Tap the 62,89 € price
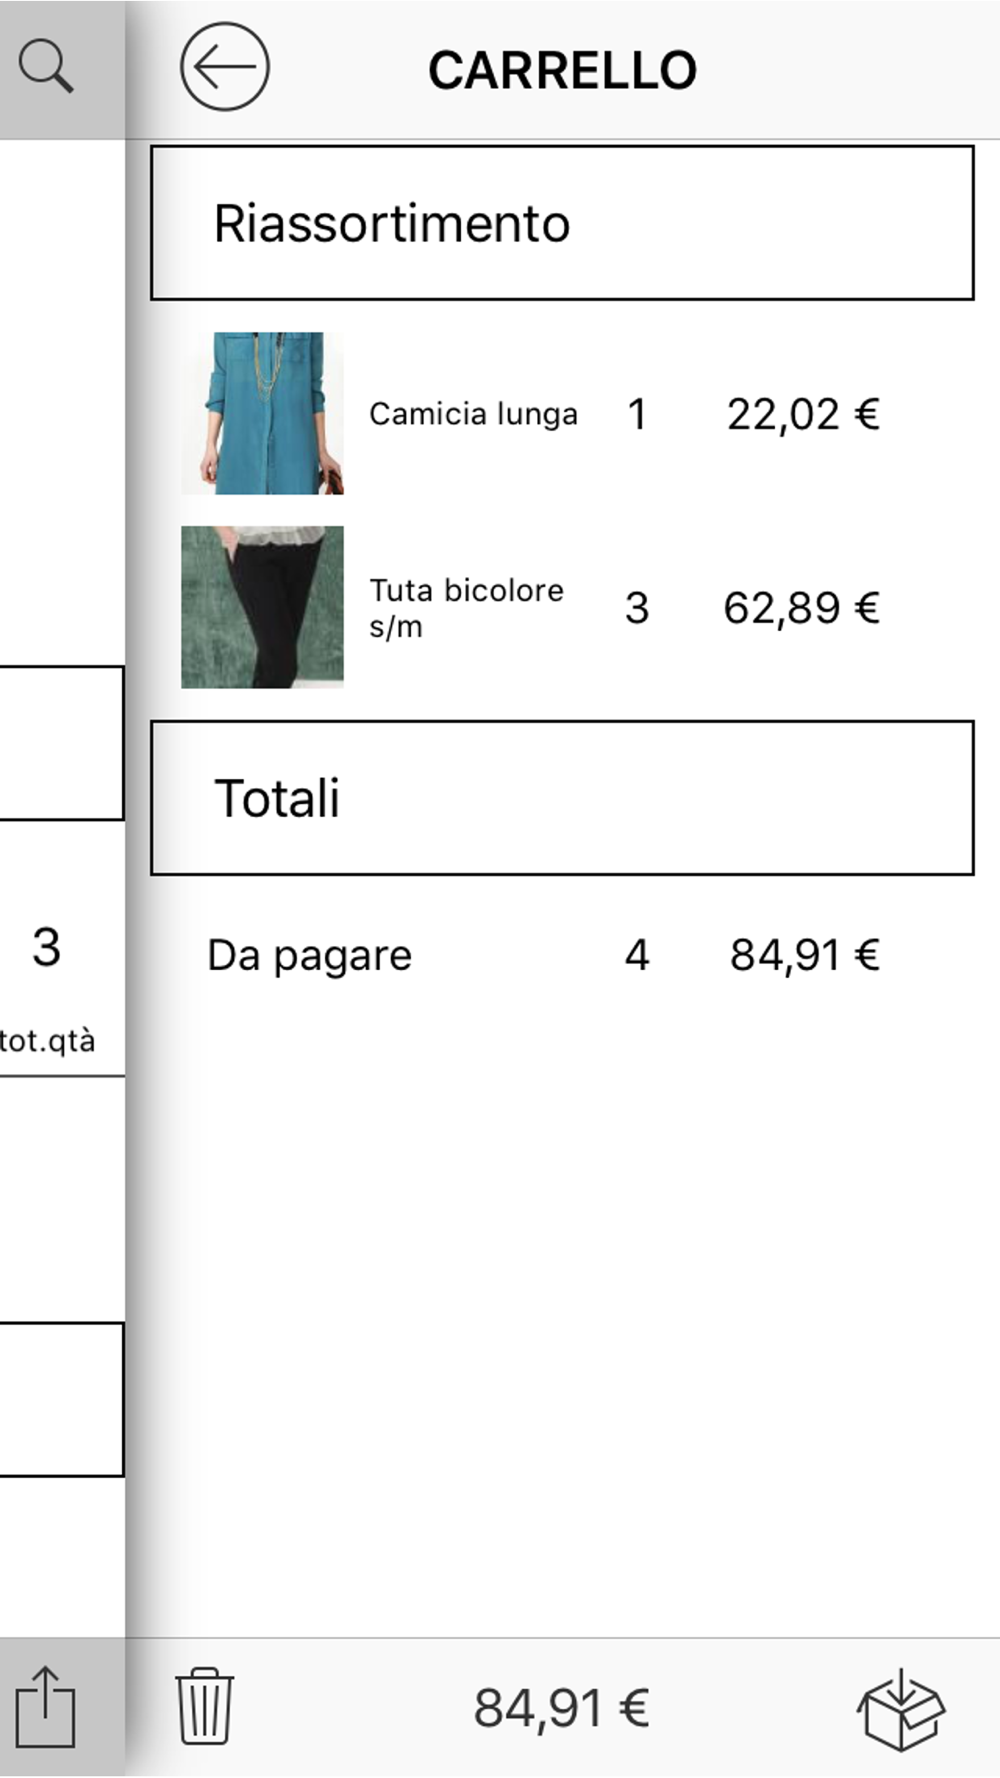The image size is (1000, 1778). 801,608
